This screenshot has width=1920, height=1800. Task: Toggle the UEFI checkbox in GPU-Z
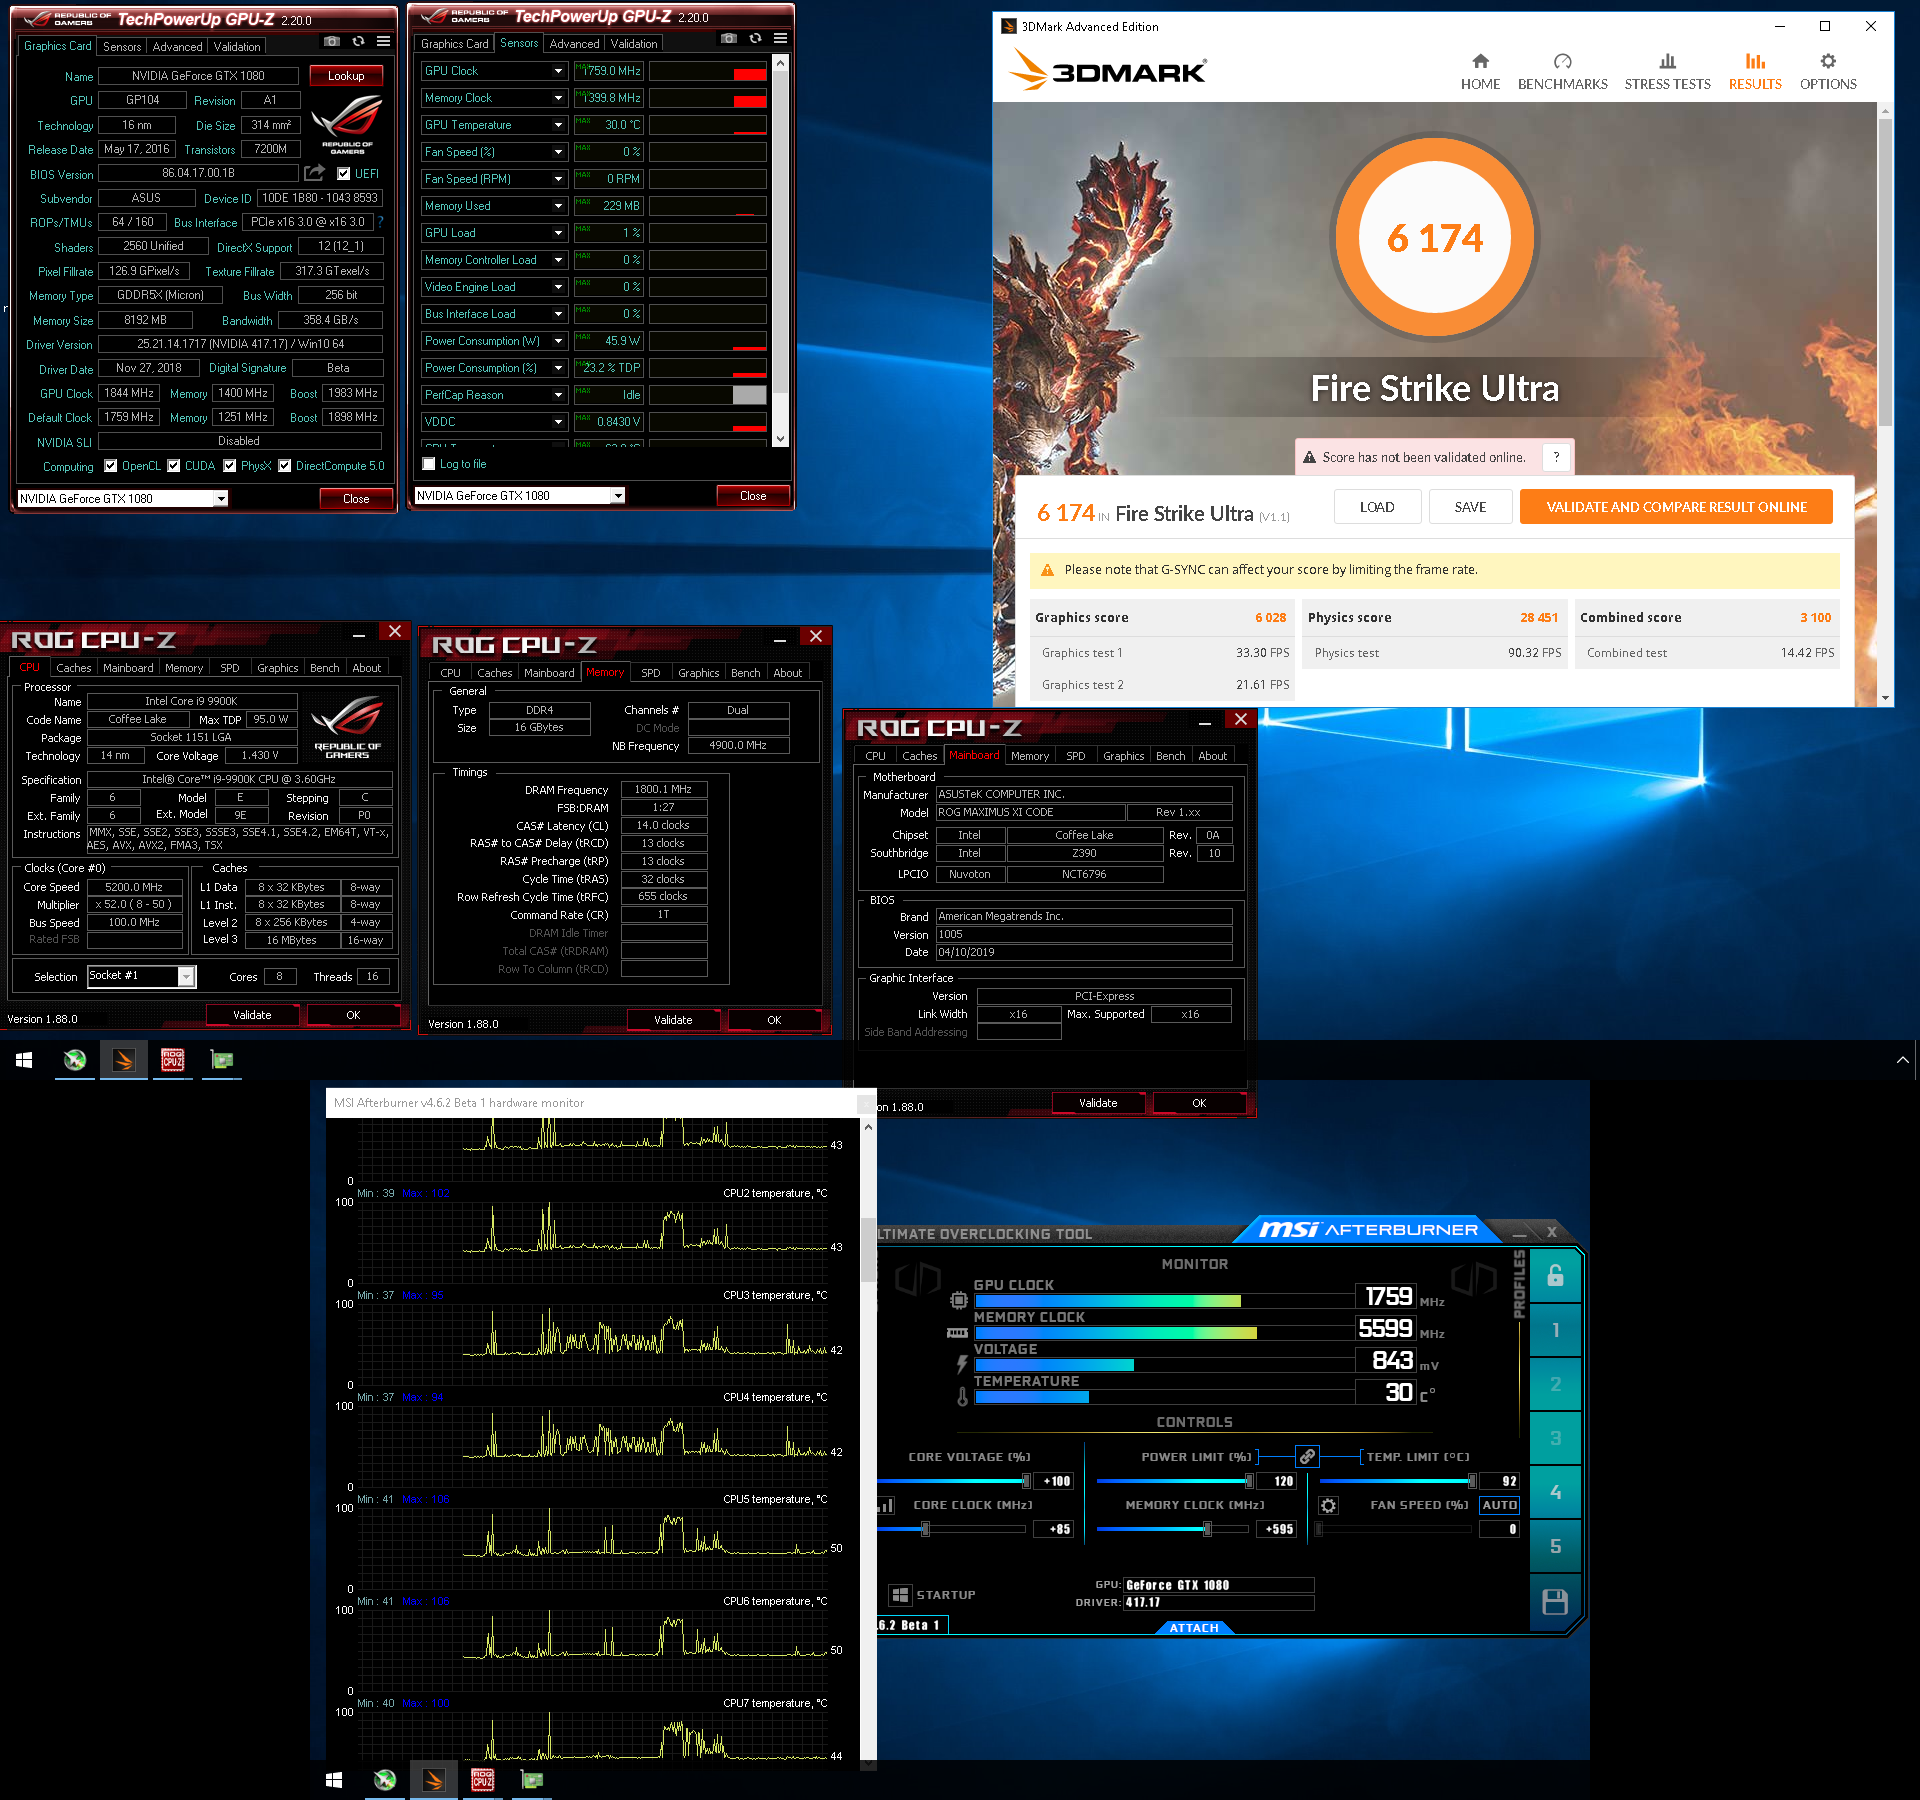pyautogui.click(x=343, y=173)
